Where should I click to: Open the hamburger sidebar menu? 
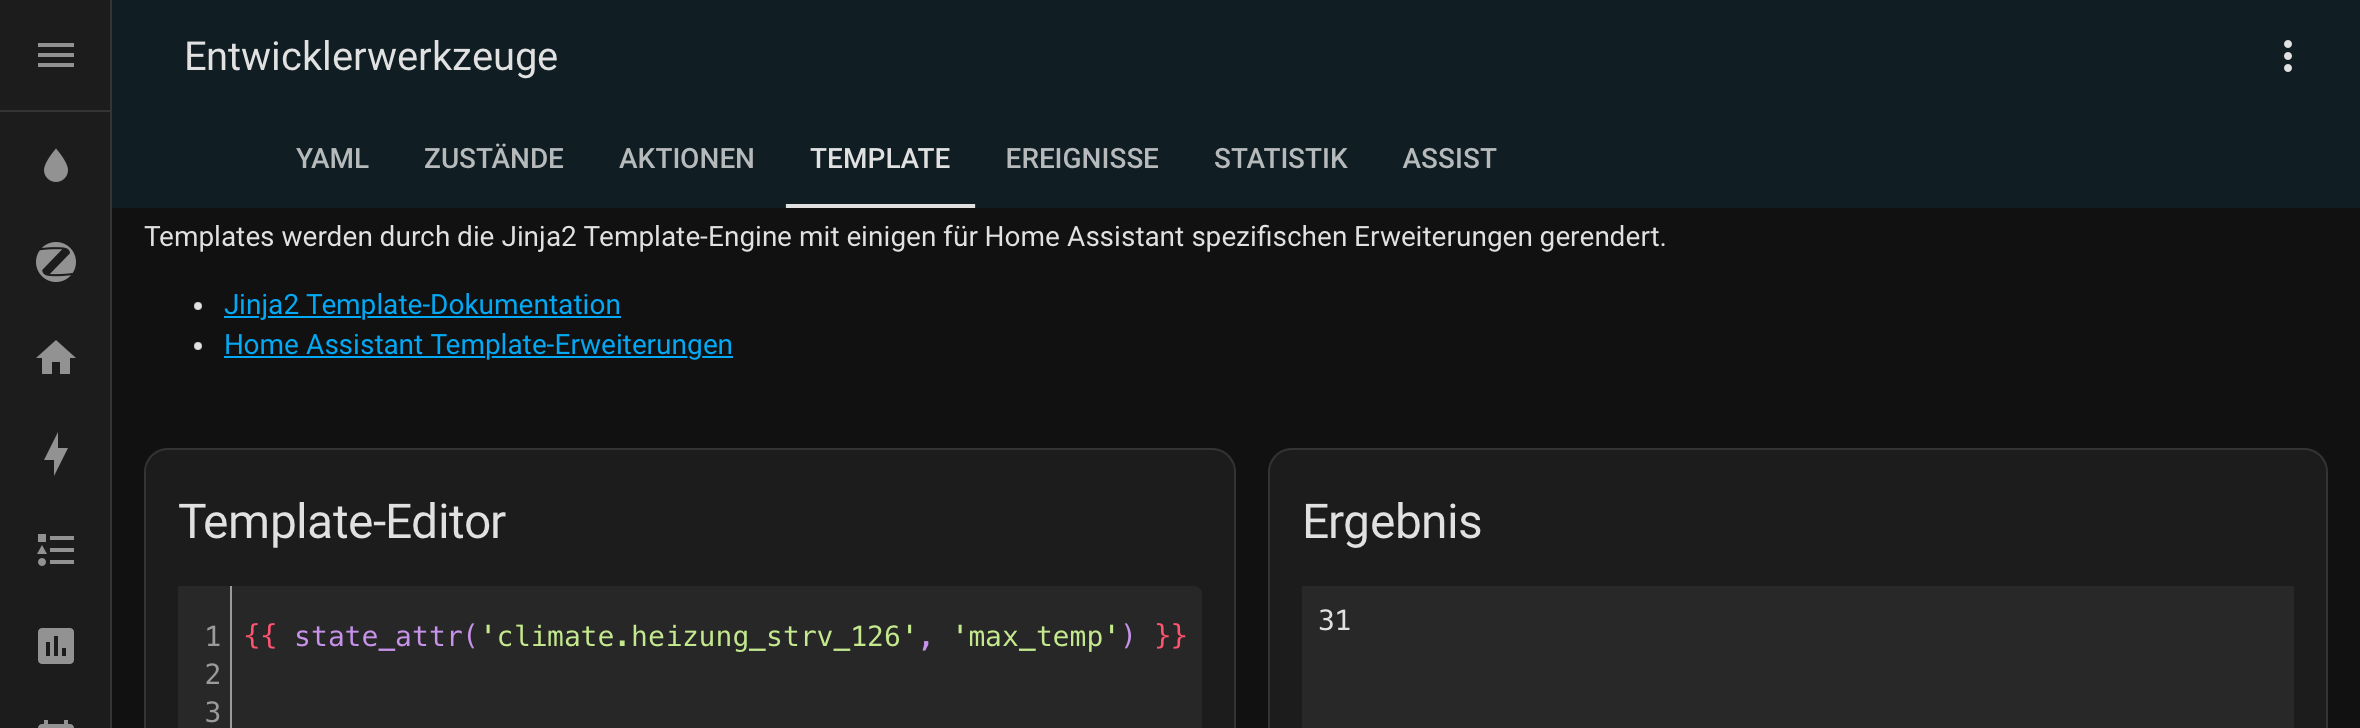click(56, 56)
